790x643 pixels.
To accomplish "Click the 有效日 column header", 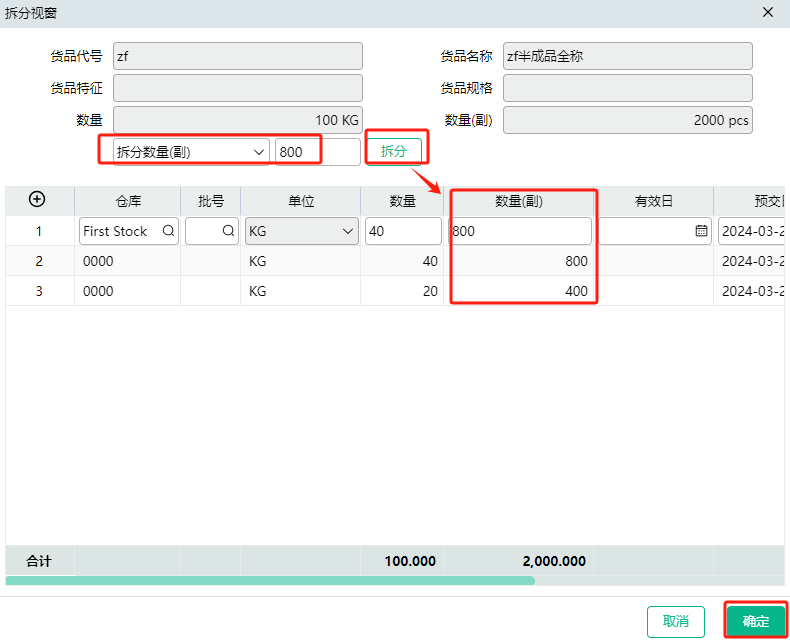I will [x=653, y=201].
